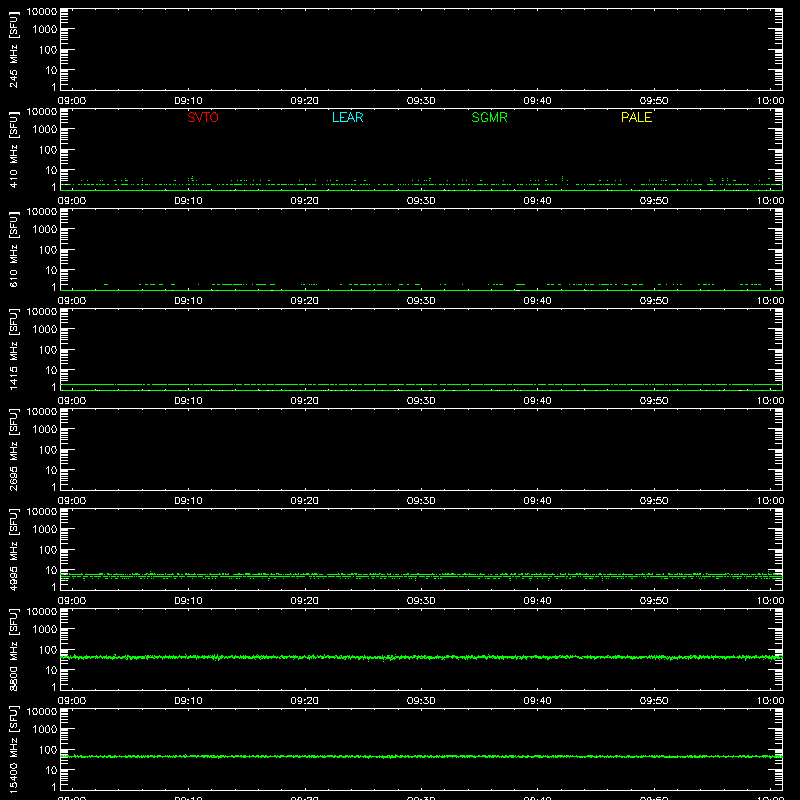Select the 1415 MHz [SFU] axis title
The width and height of the screenshot is (800, 800).
tap(13, 349)
